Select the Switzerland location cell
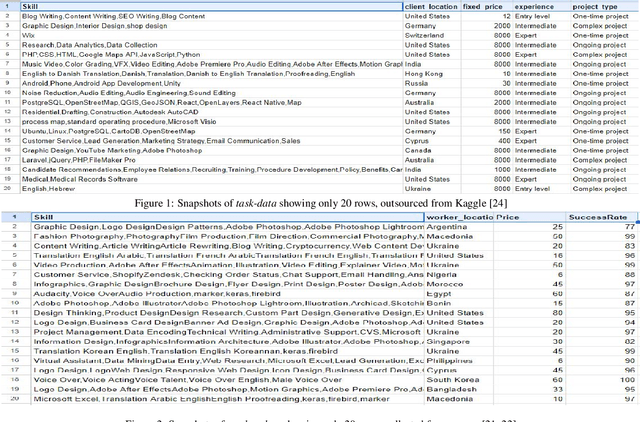640x422 pixels. (x=427, y=35)
